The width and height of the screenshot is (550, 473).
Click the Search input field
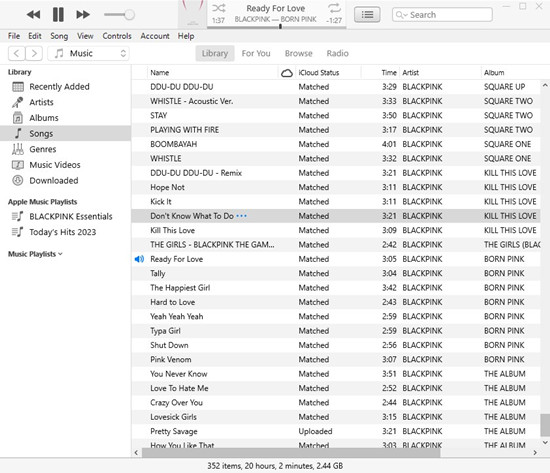[x=442, y=15]
